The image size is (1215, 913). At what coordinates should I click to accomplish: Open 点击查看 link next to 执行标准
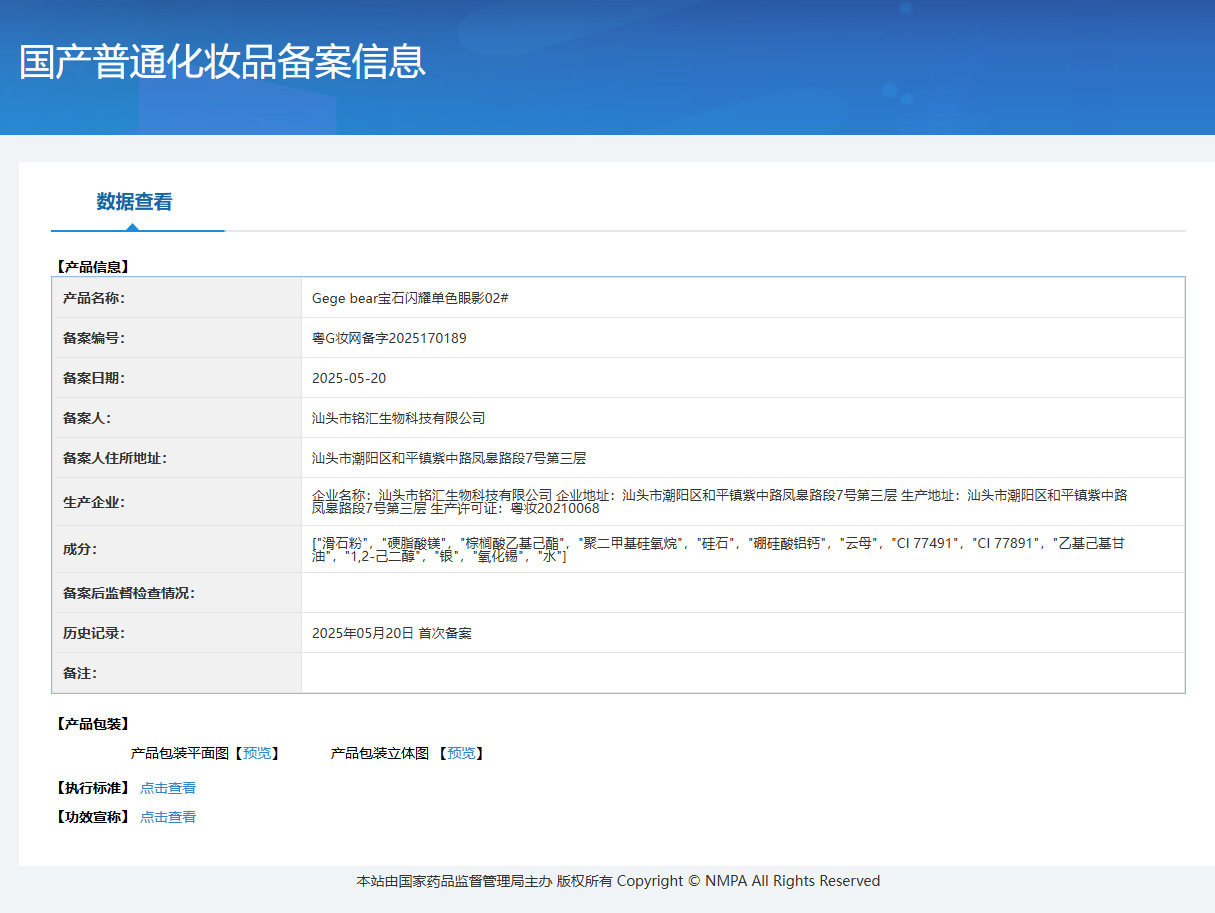tap(168, 788)
